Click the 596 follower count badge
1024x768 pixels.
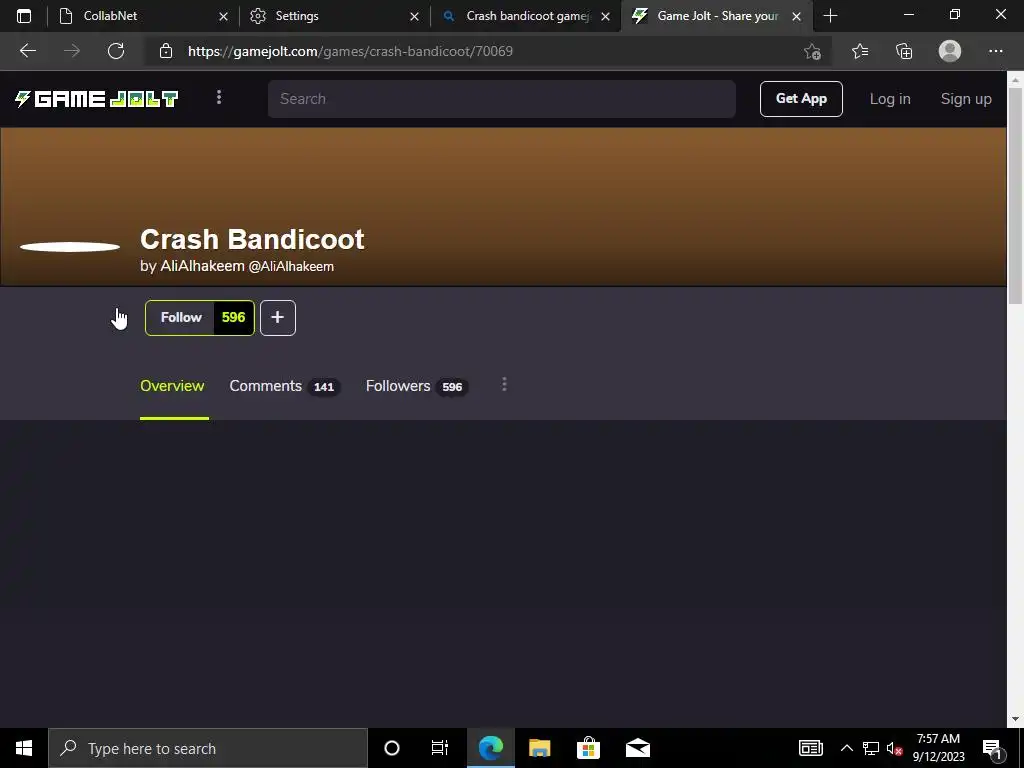tap(233, 317)
